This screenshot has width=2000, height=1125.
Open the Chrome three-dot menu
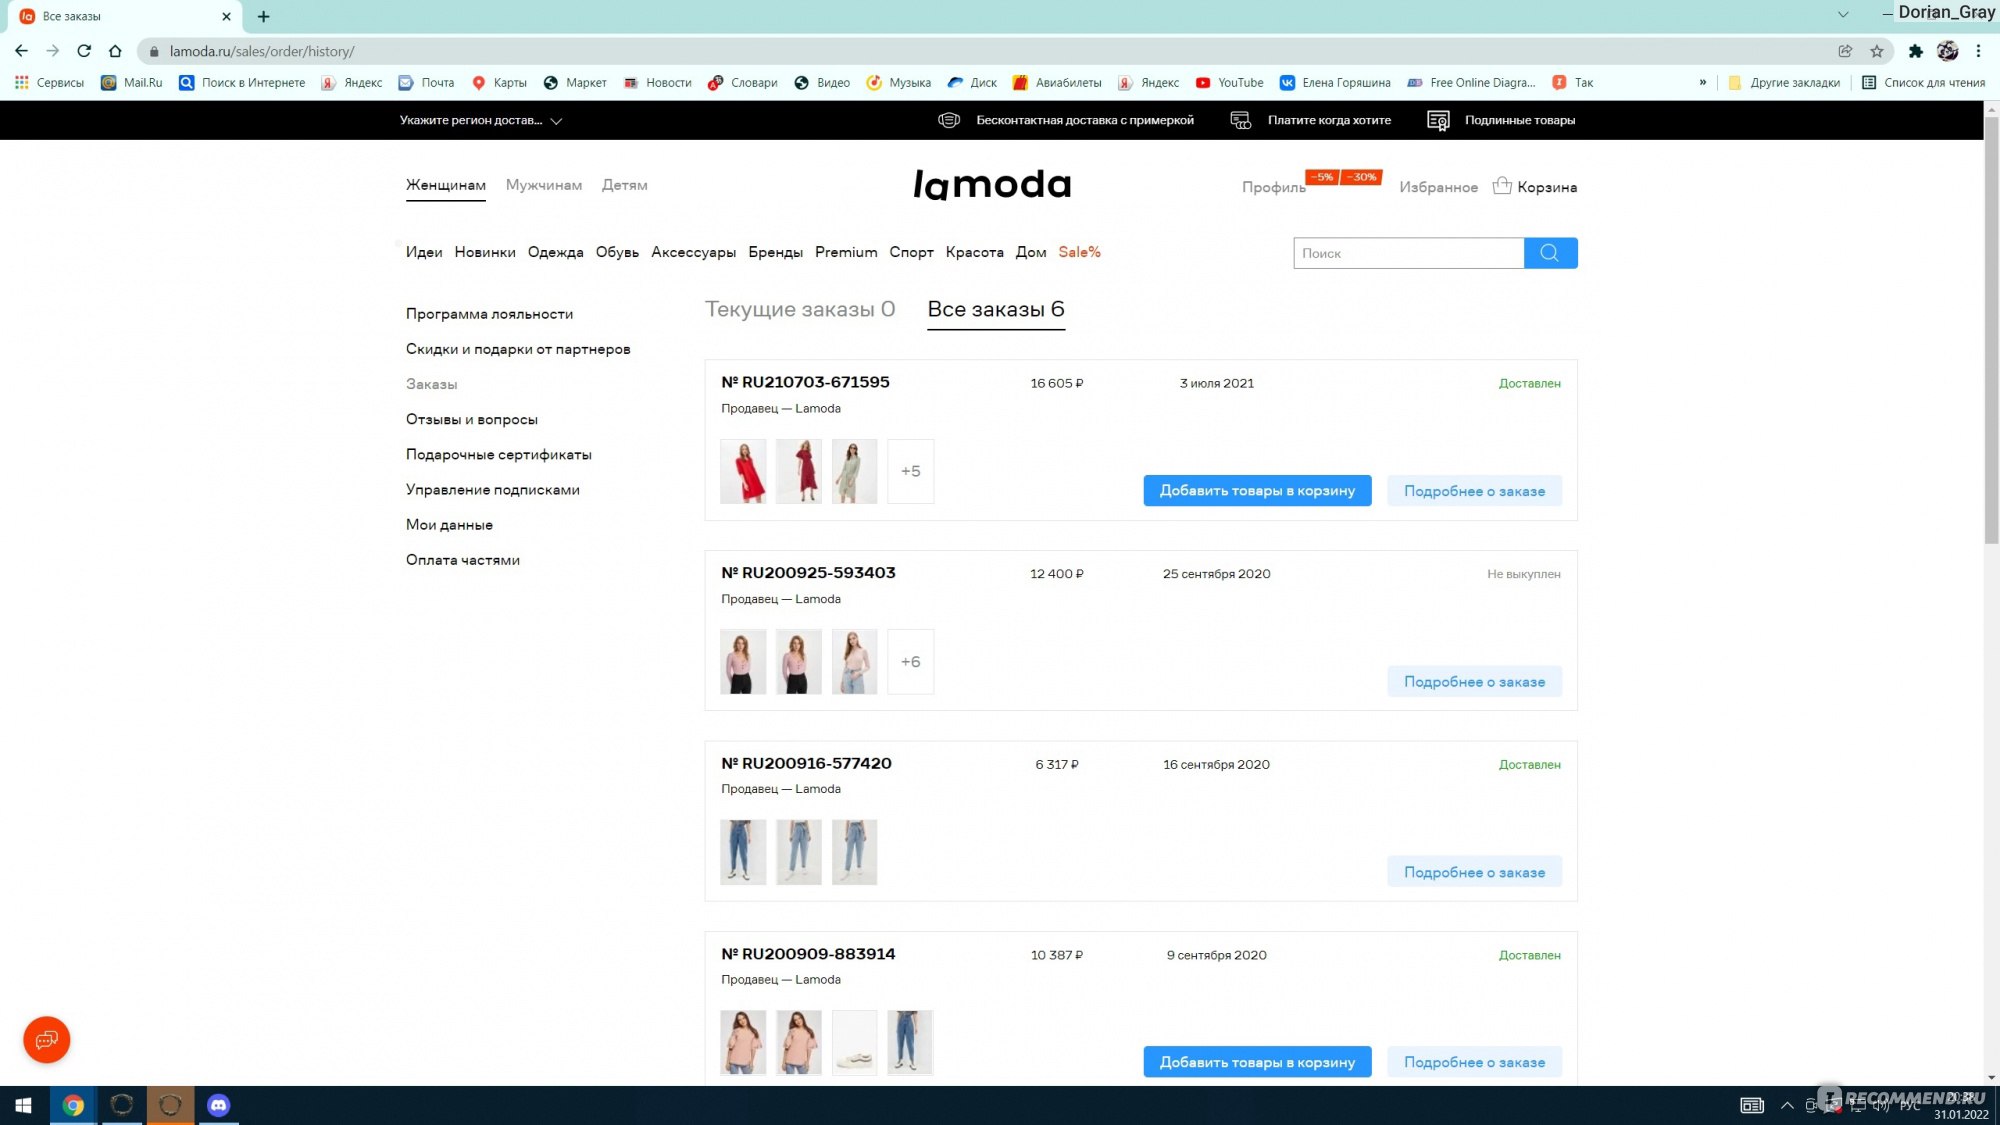[x=1978, y=51]
